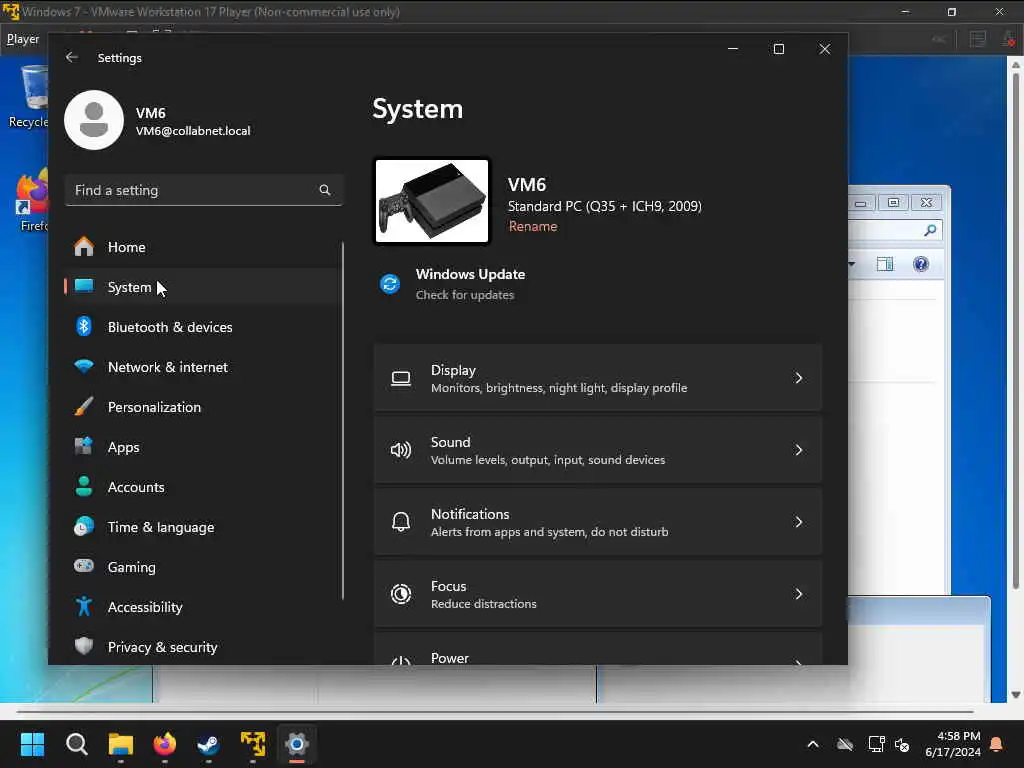Click the Accessibility figure icon
Screen dimensions: 1024x768
click(x=84, y=607)
